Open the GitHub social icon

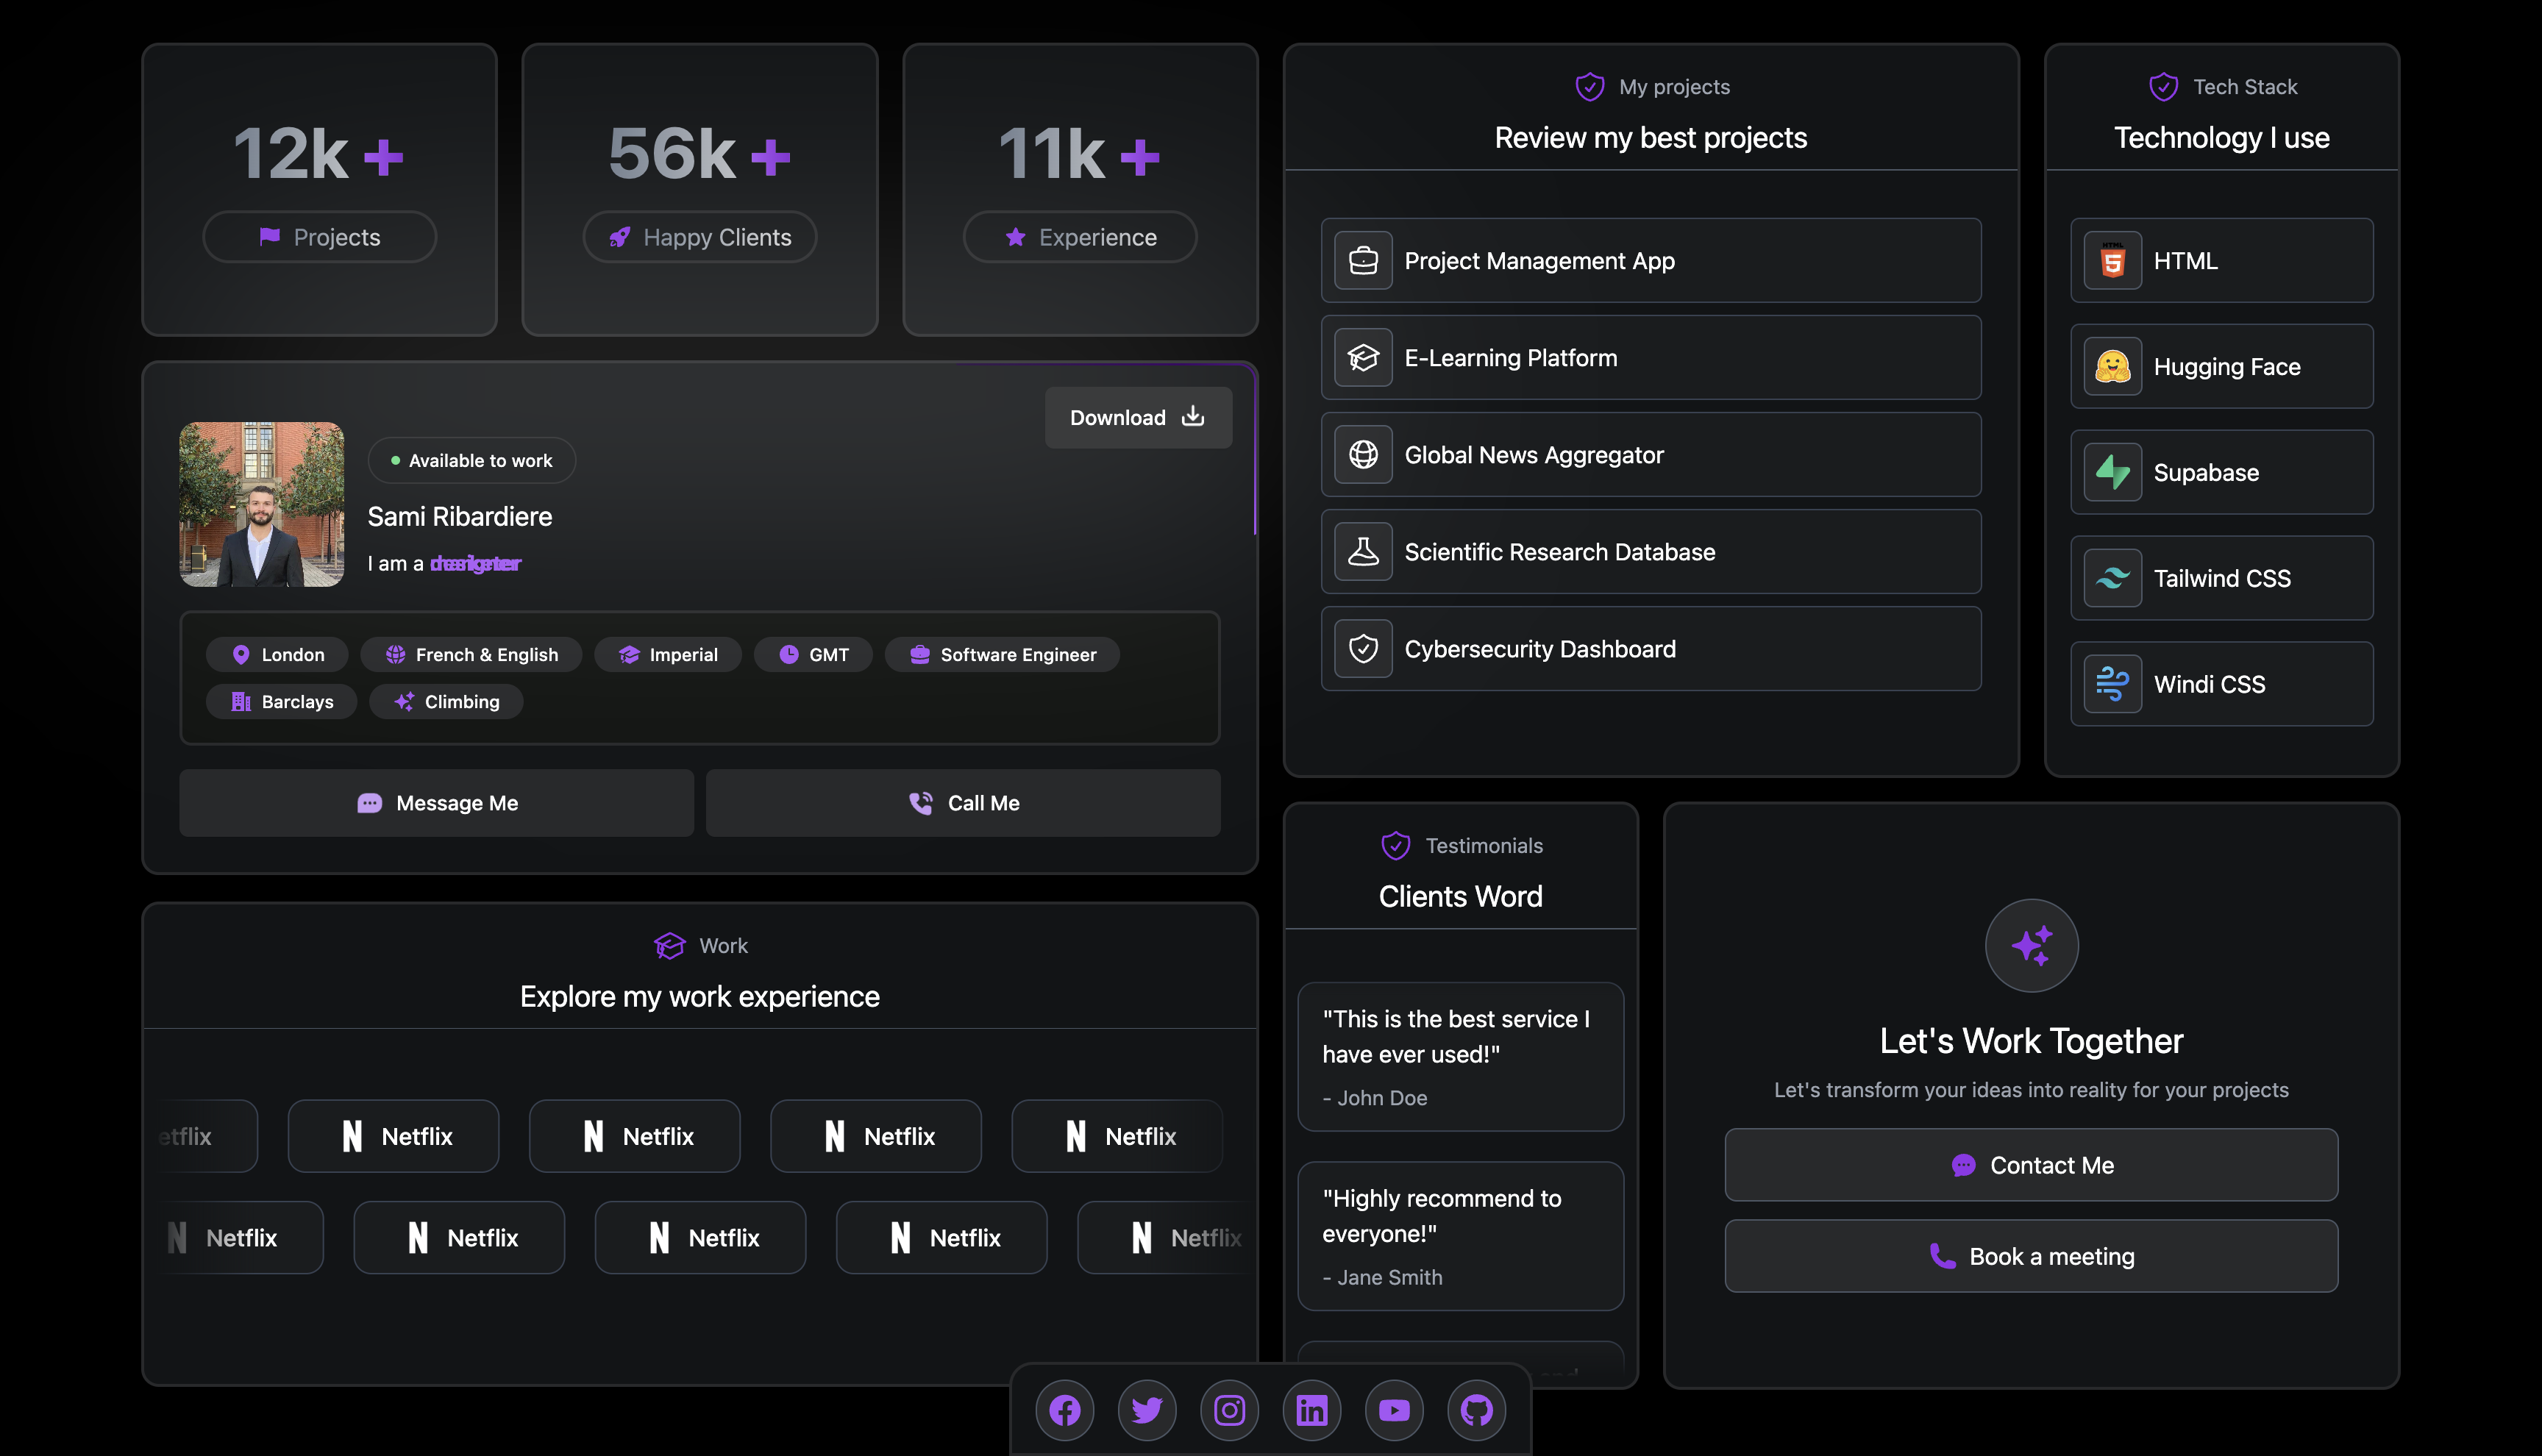pyautogui.click(x=1477, y=1410)
